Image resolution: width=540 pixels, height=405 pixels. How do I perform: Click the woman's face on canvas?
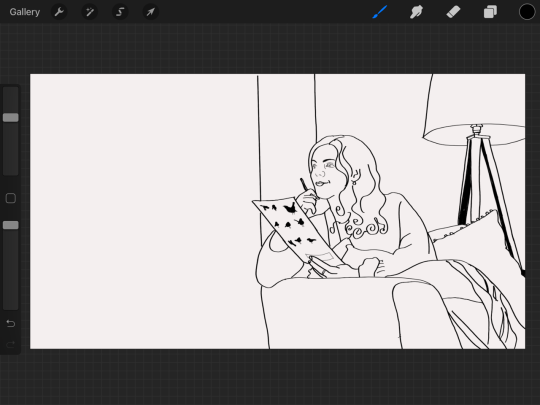323,170
